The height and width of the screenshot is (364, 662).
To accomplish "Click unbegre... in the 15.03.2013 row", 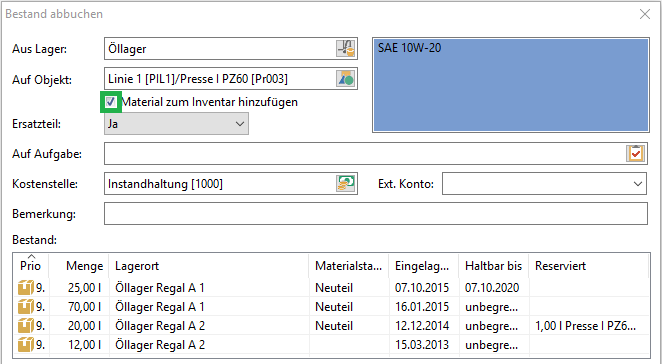I will pos(491,345).
